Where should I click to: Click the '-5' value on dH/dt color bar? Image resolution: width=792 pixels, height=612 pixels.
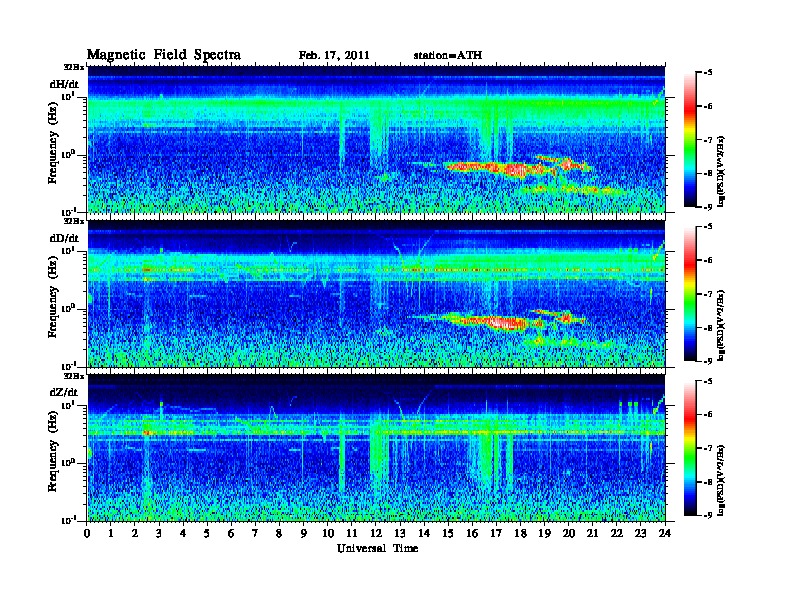(708, 73)
